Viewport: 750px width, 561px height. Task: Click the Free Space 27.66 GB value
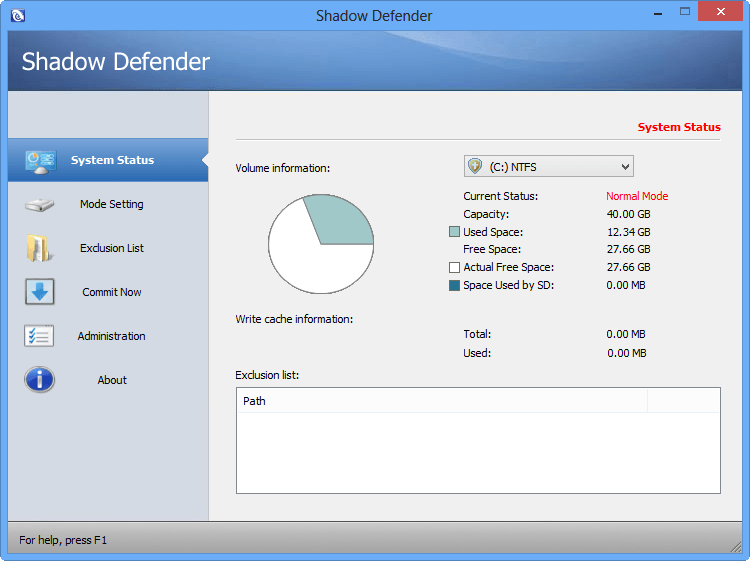click(x=629, y=249)
